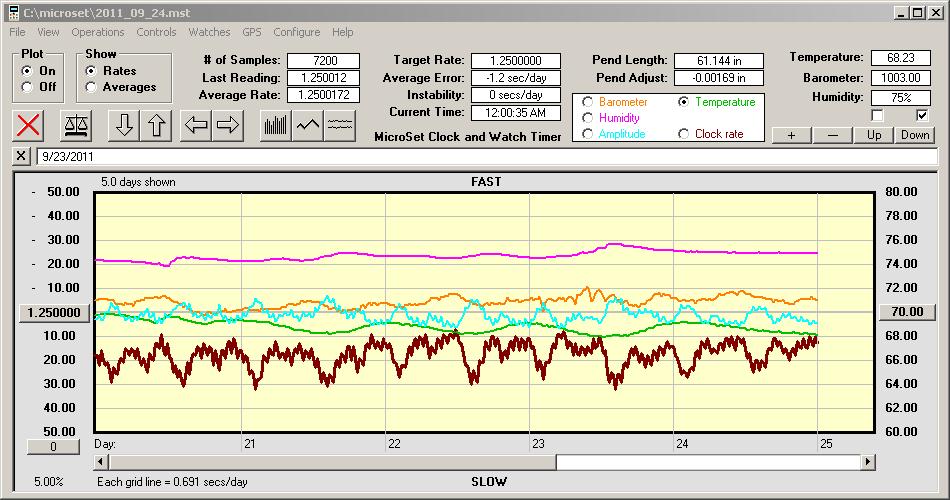Select the Averages show option
Image resolution: width=950 pixels, height=500 pixels.
click(x=91, y=87)
